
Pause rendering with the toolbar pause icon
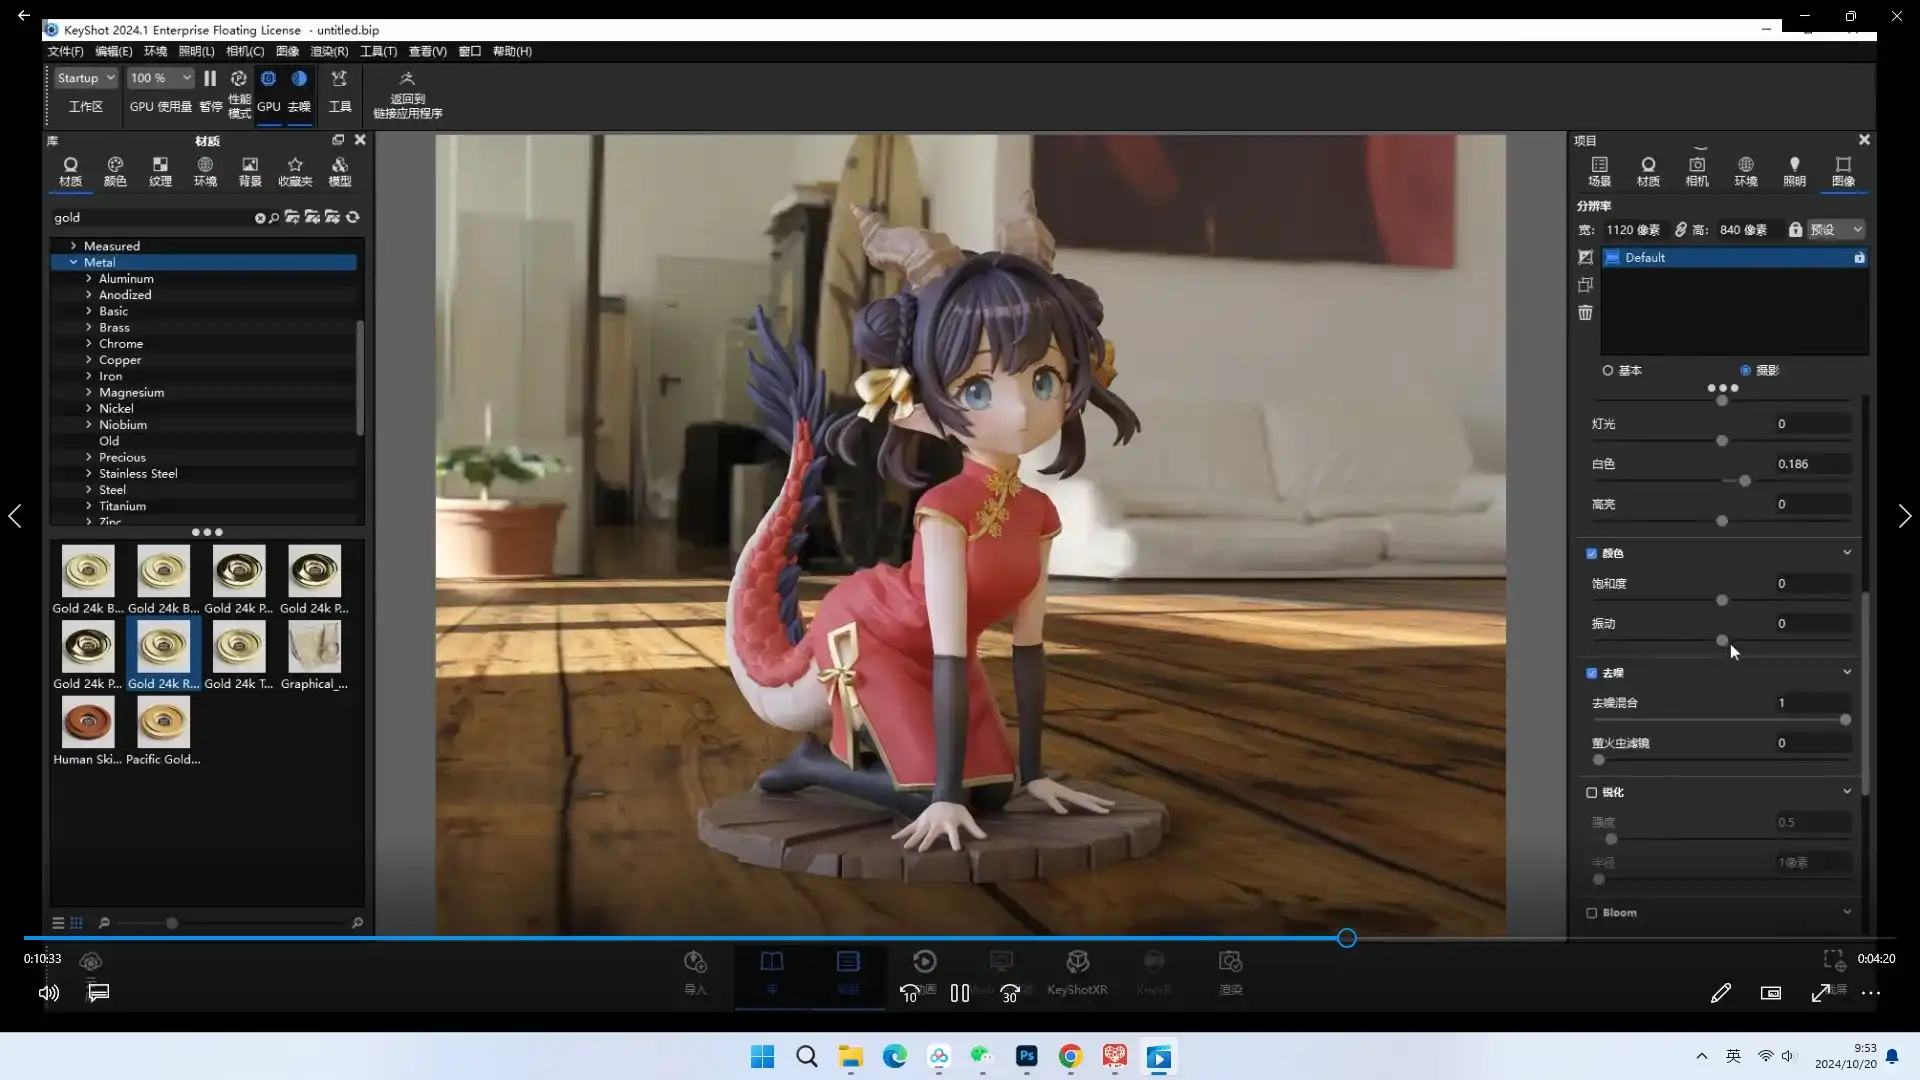point(210,78)
